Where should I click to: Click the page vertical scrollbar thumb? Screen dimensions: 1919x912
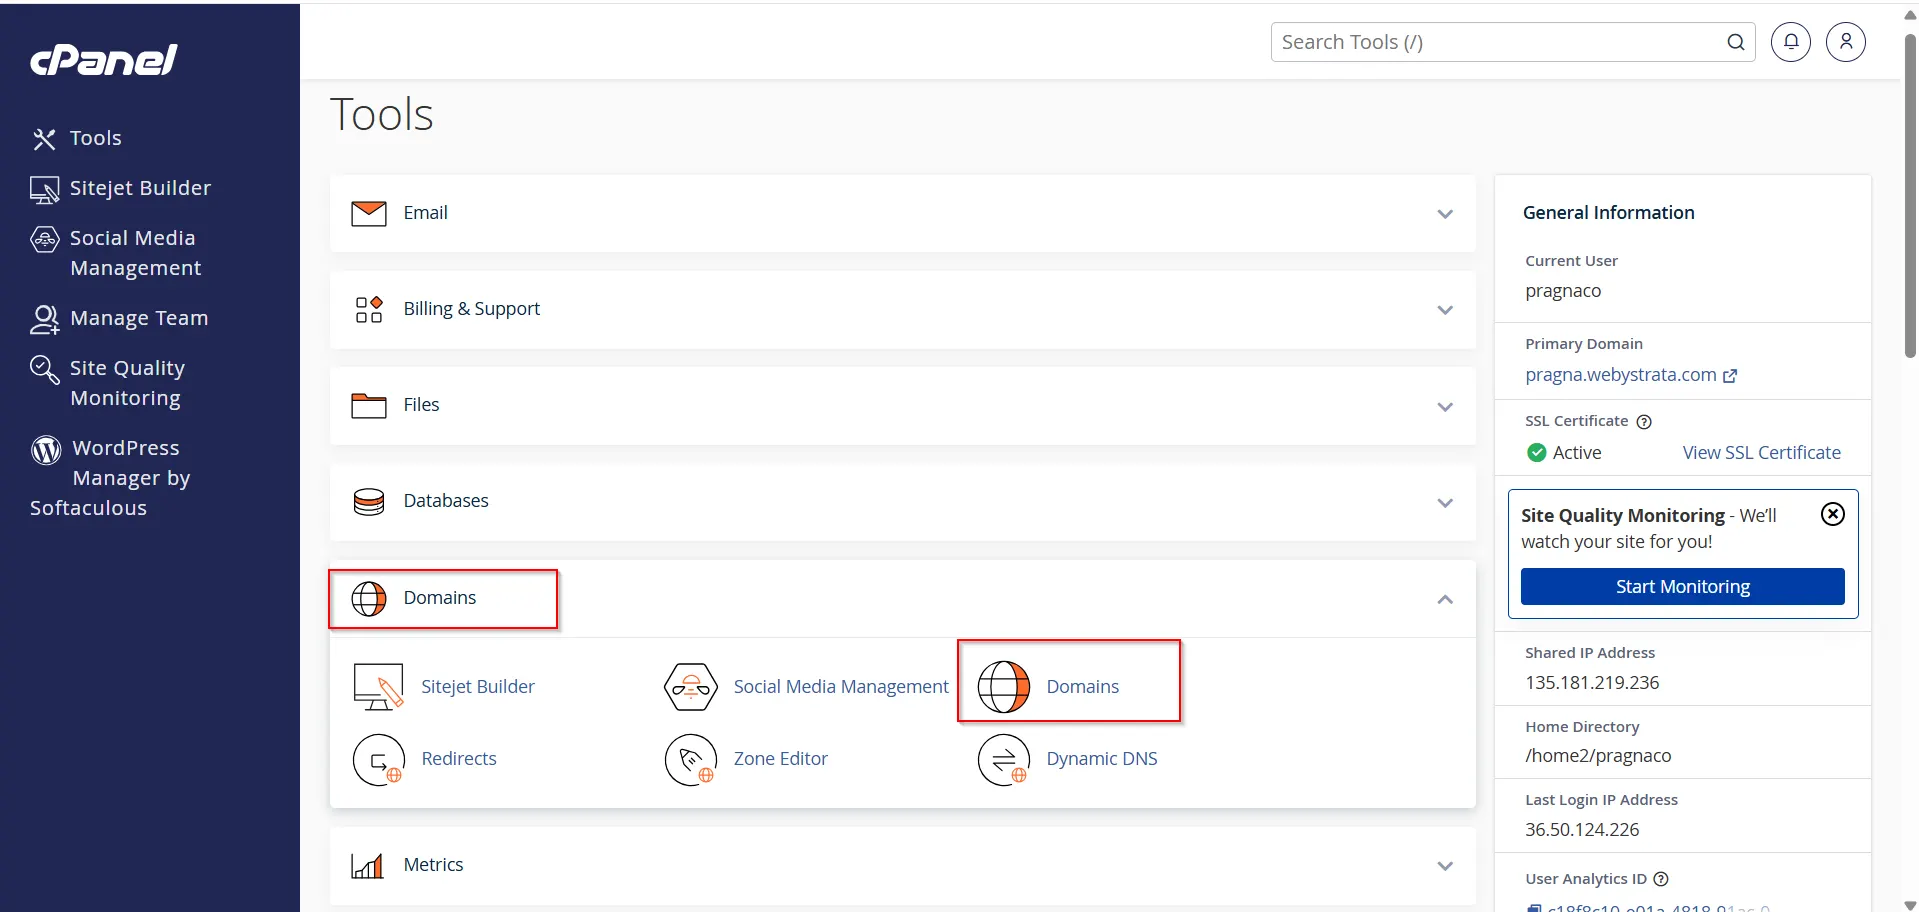coord(1910,195)
